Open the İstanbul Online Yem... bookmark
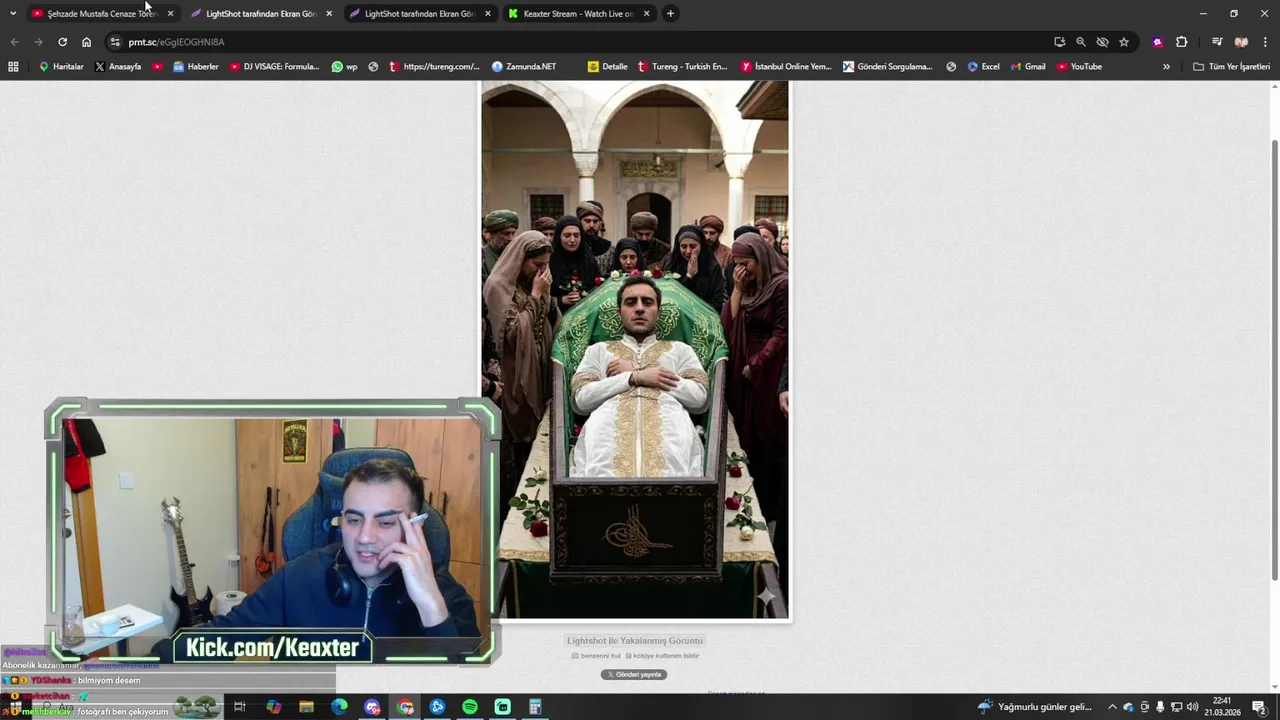 [786, 67]
